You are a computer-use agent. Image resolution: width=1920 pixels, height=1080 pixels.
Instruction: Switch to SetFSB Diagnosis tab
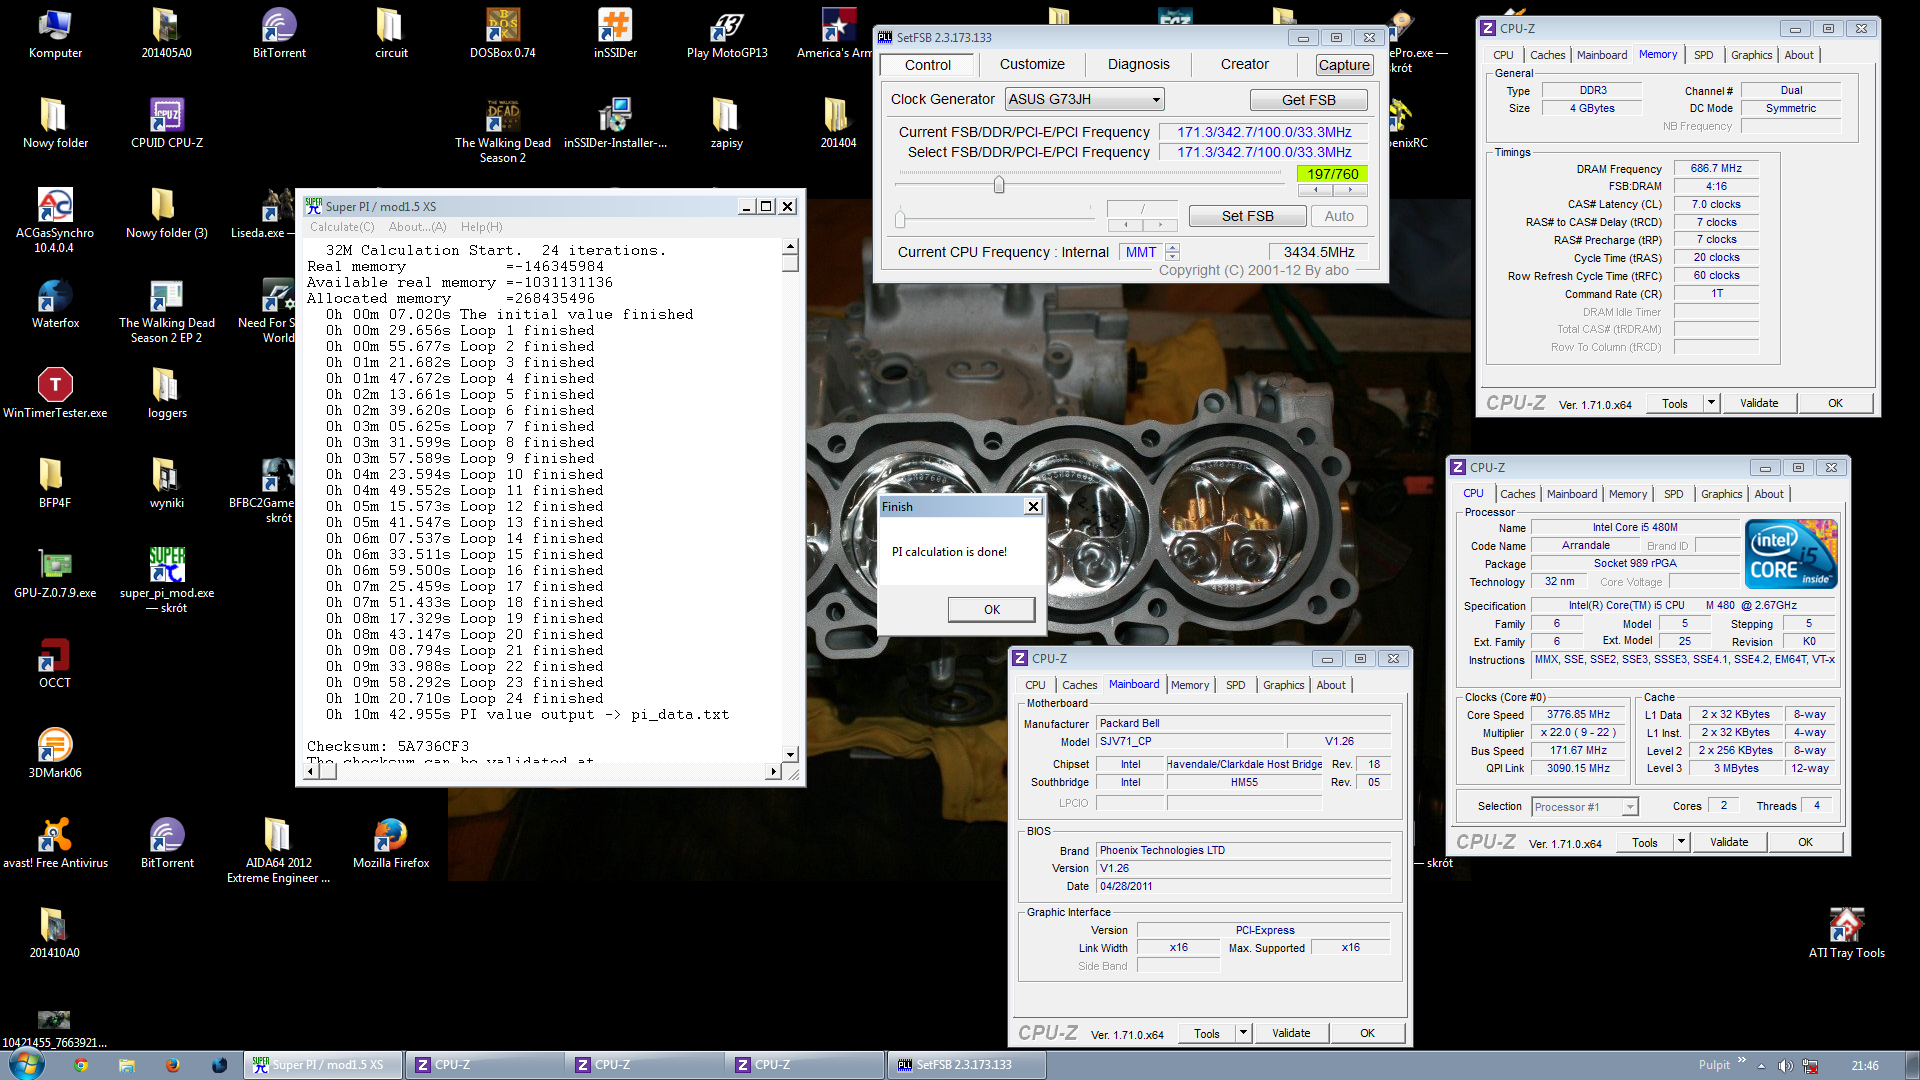pos(1138,64)
